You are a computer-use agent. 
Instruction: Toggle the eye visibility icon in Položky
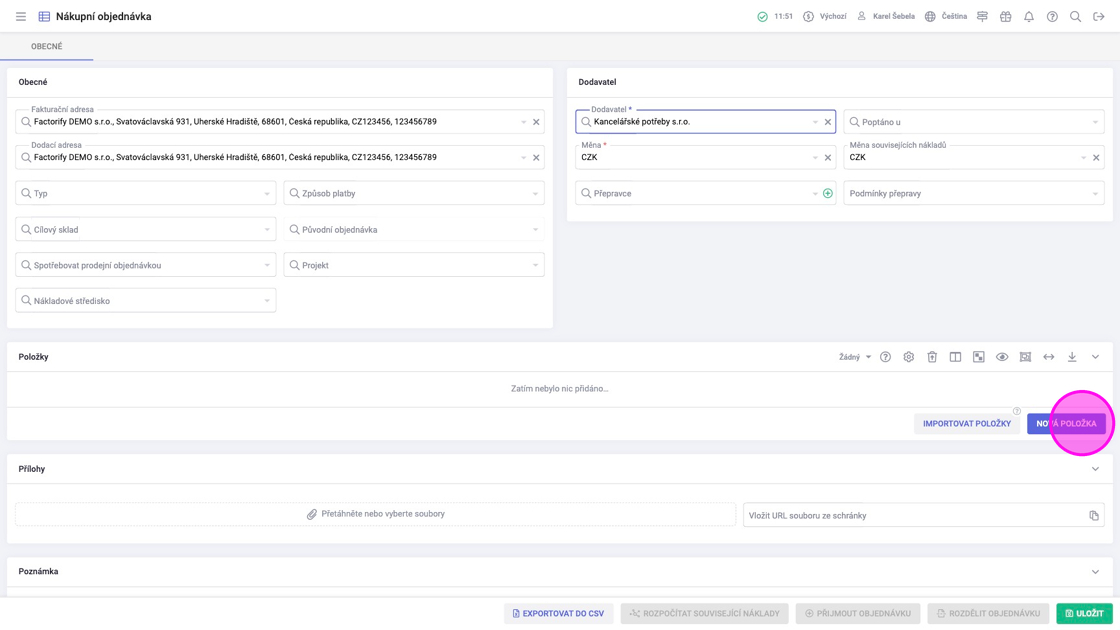pos(1002,357)
